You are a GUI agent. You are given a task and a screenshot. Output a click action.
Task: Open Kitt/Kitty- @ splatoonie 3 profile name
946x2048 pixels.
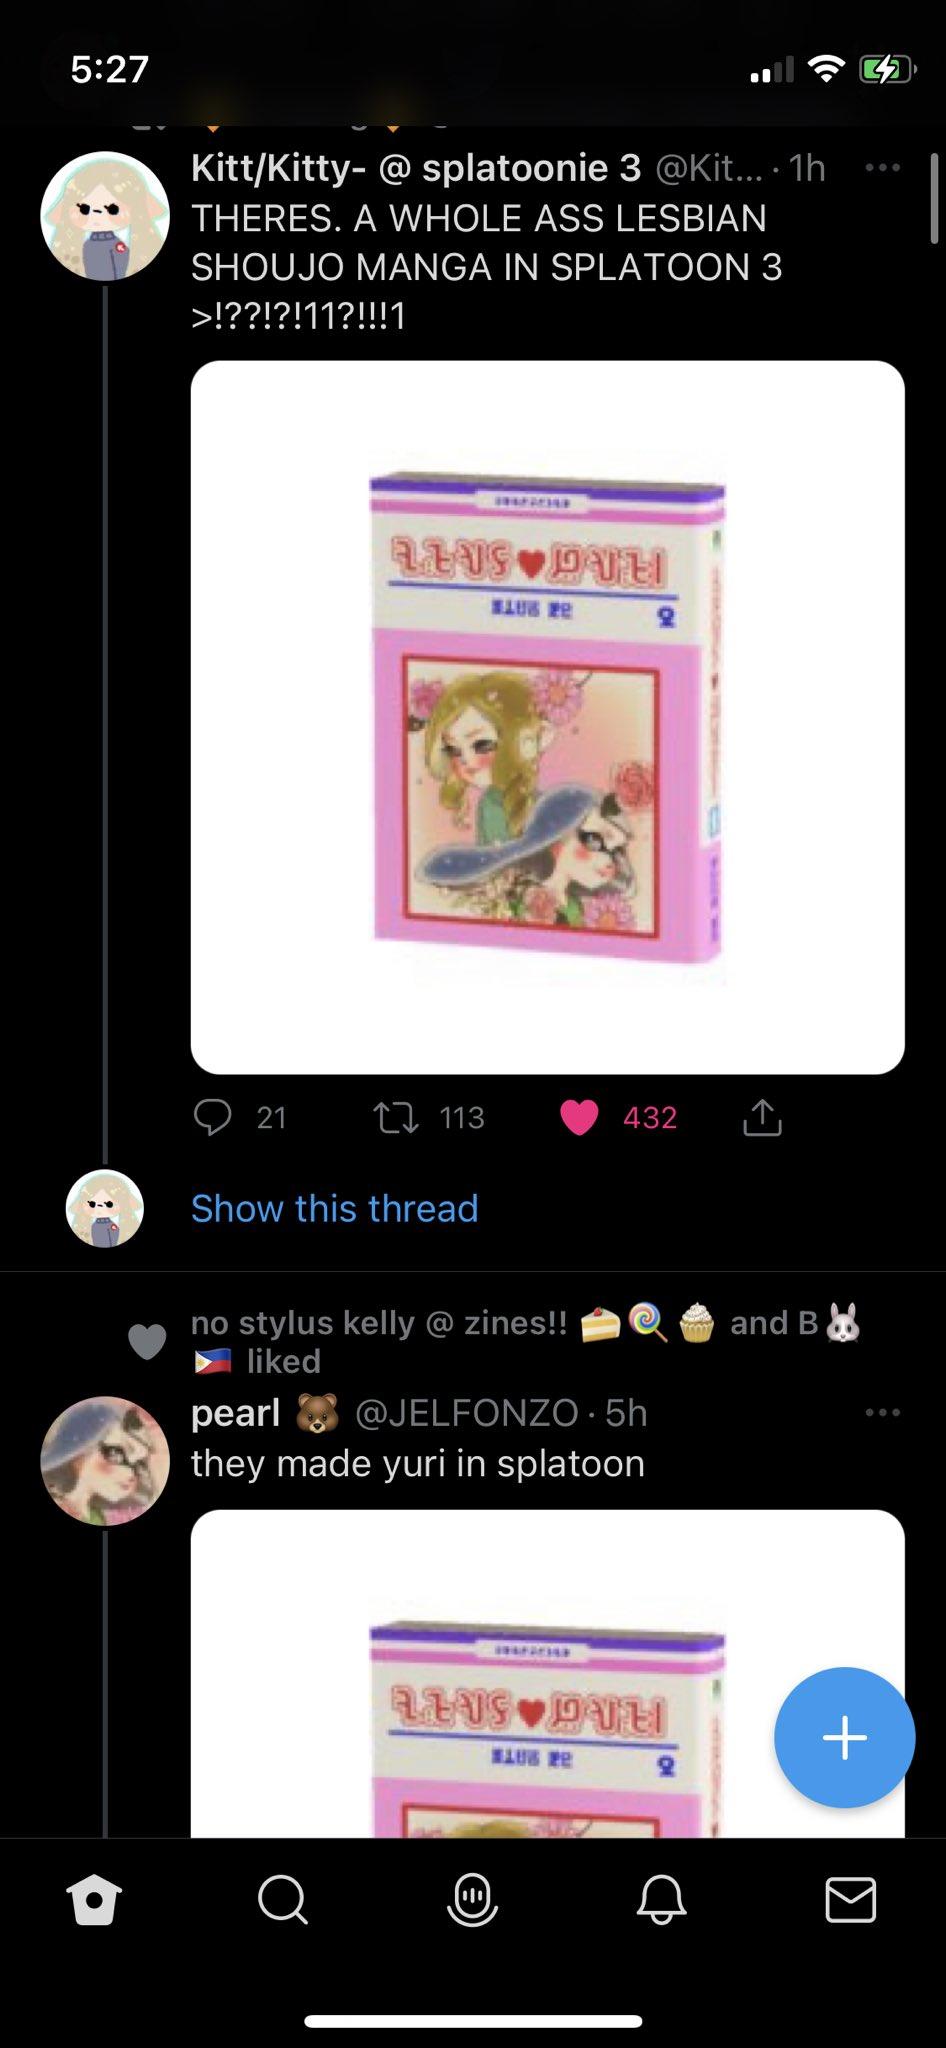(416, 168)
